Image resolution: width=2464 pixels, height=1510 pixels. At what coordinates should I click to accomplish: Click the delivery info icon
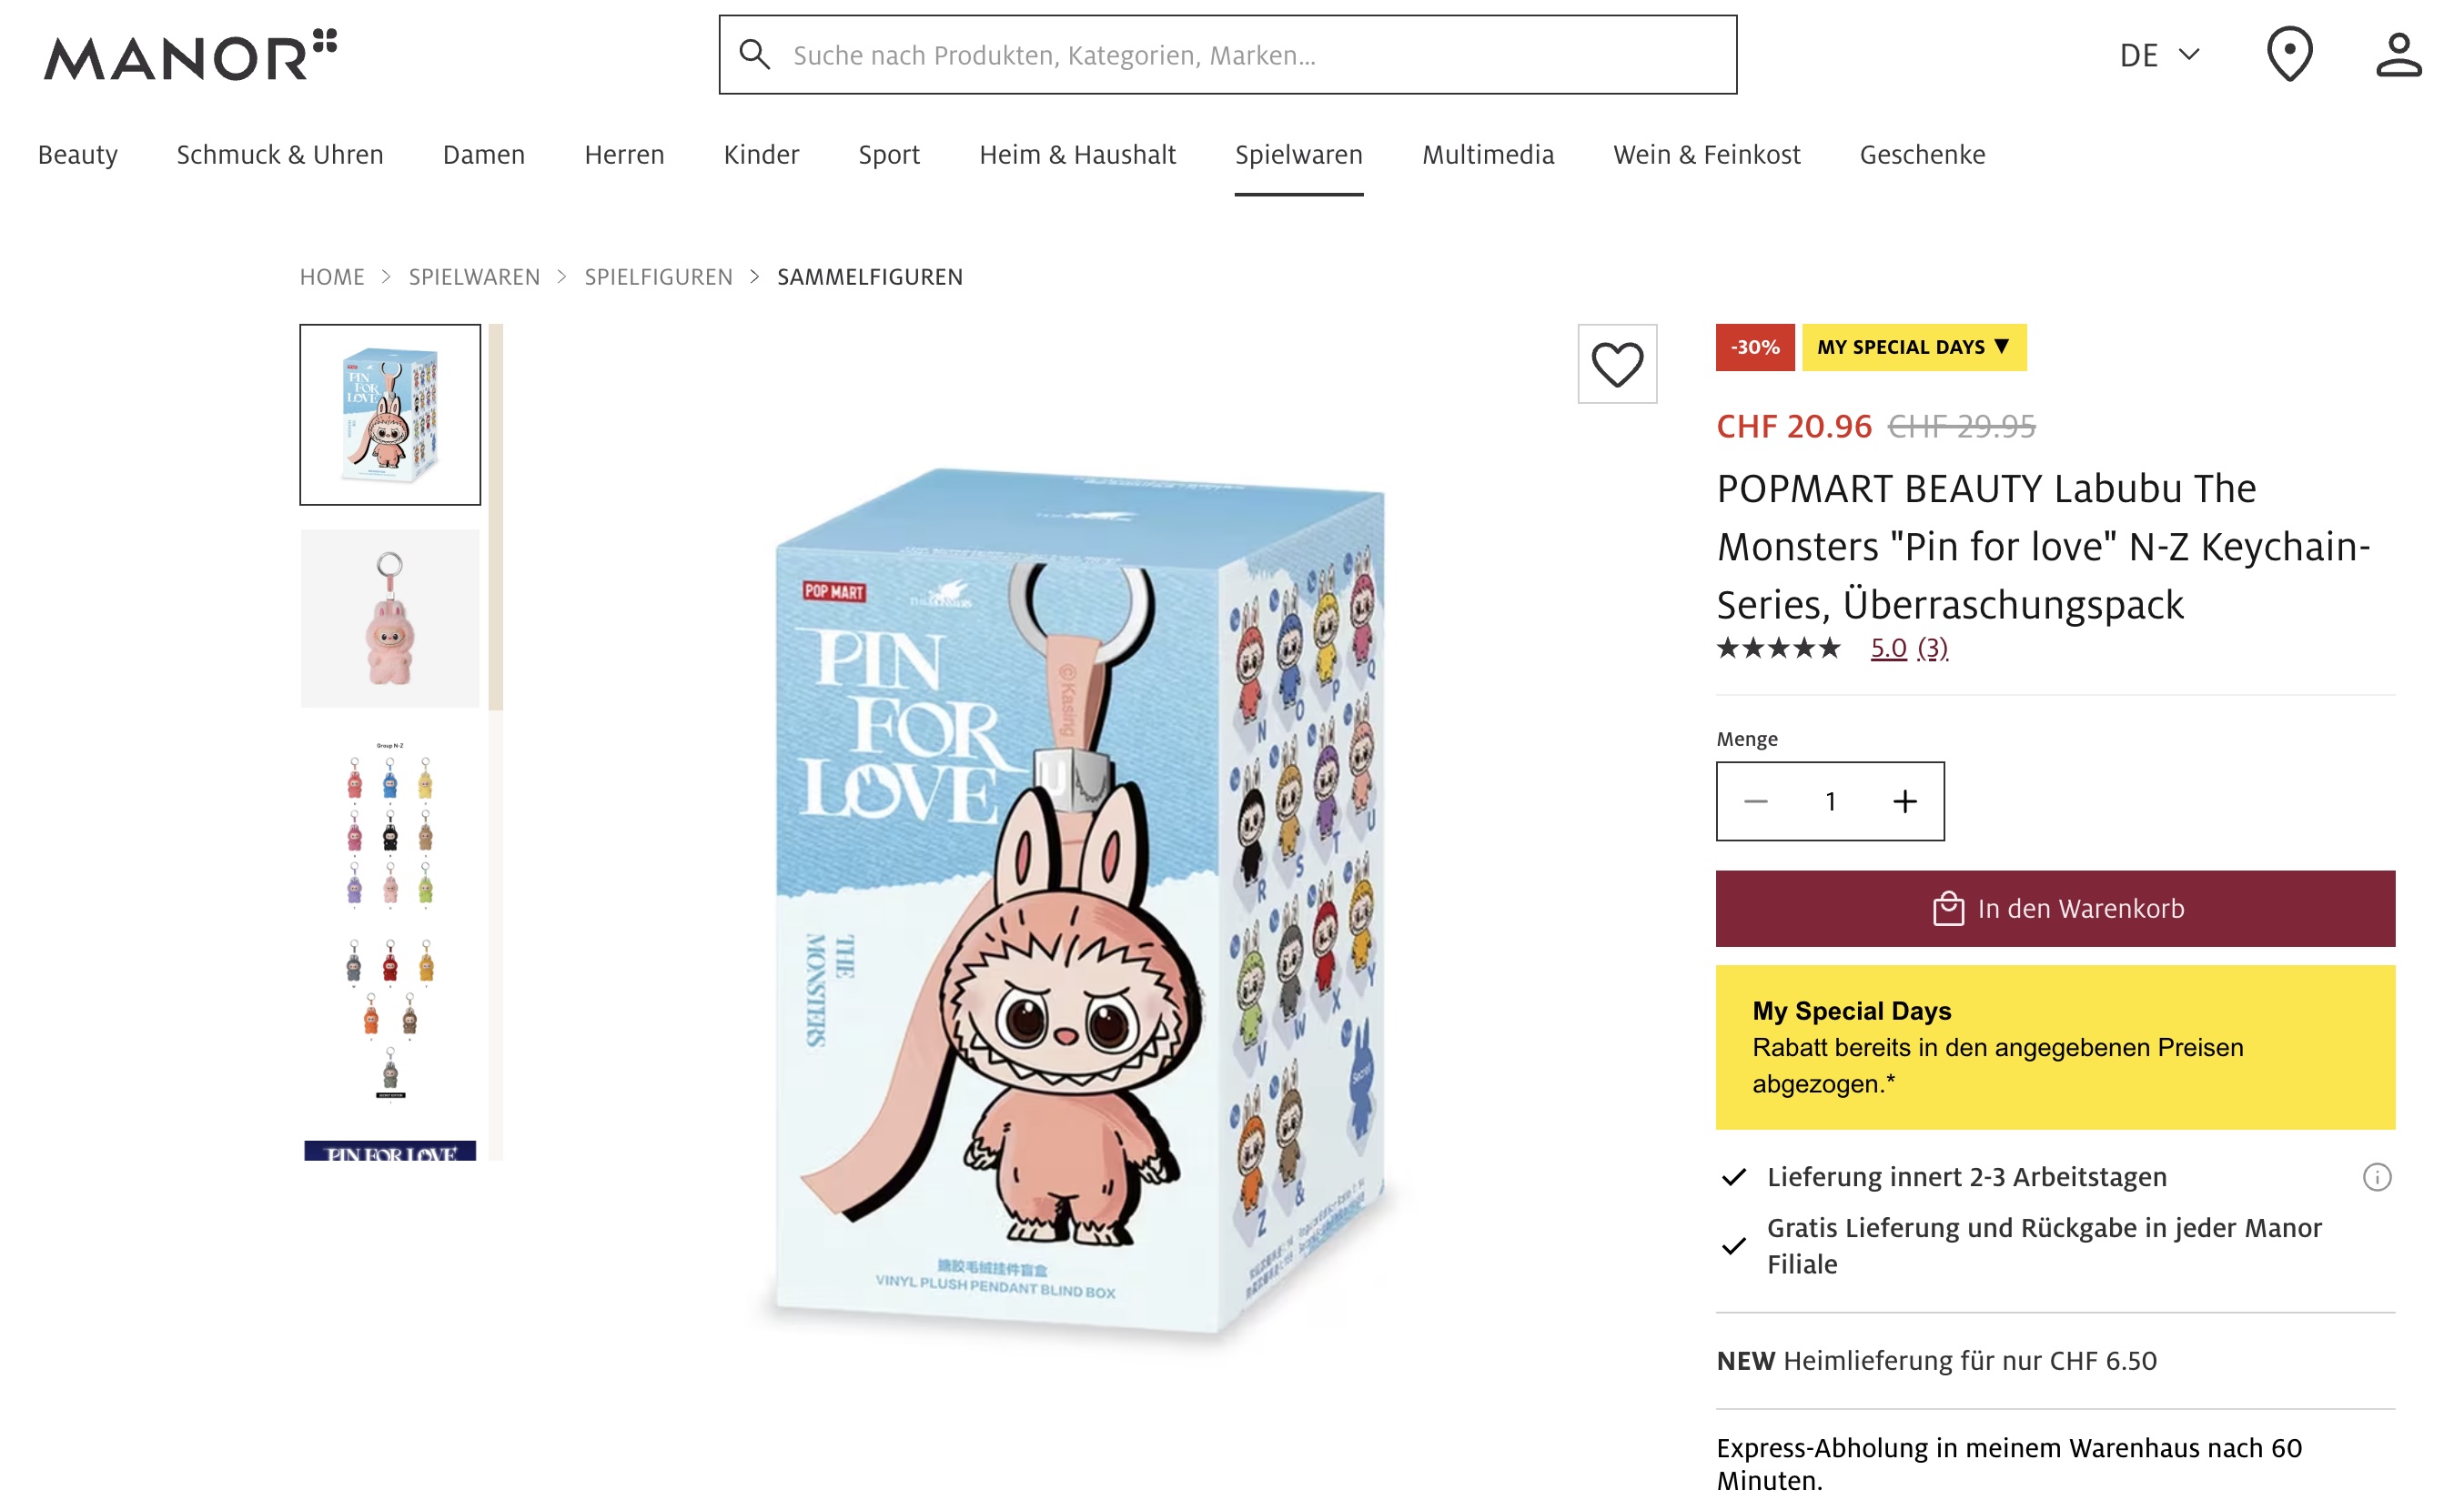coord(2376,1177)
